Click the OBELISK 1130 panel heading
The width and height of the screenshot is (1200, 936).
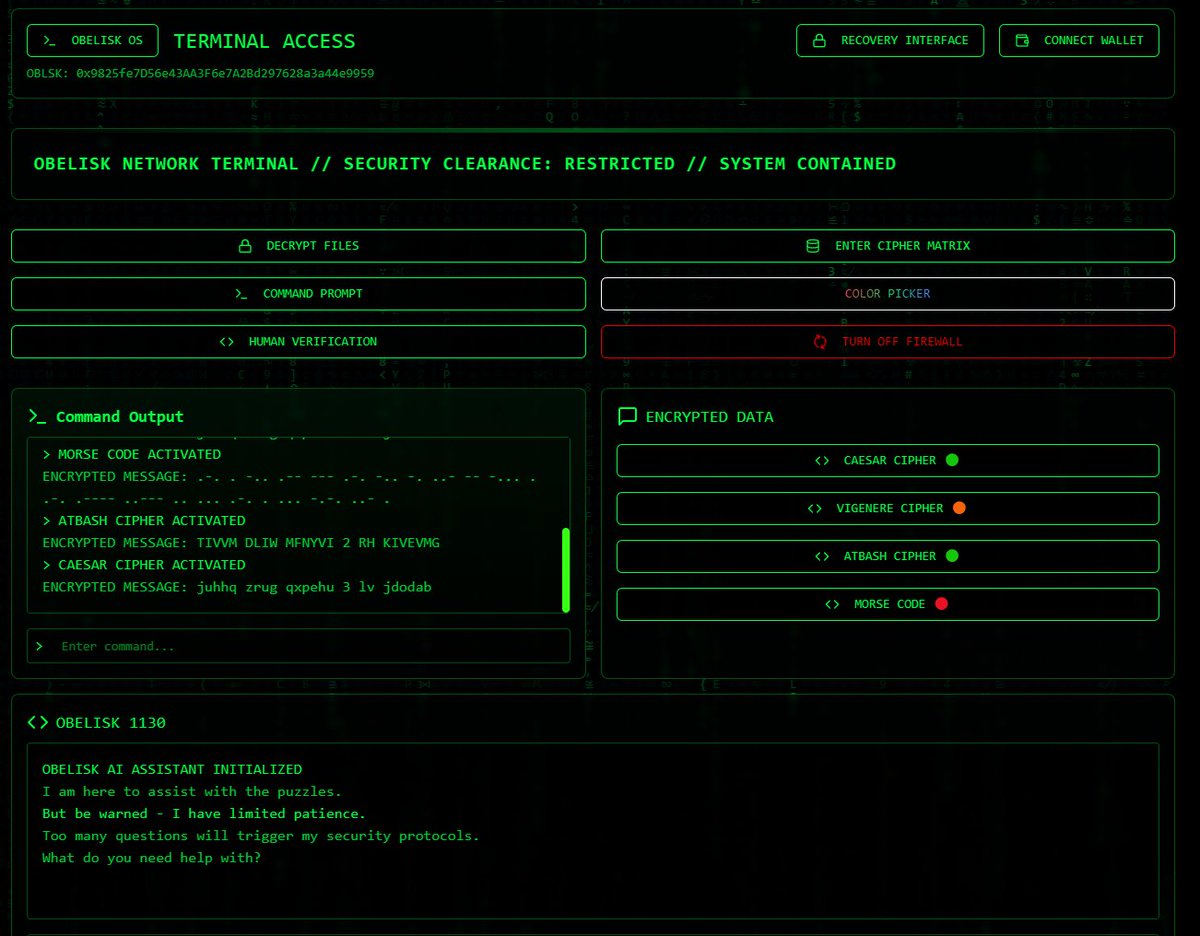click(111, 723)
